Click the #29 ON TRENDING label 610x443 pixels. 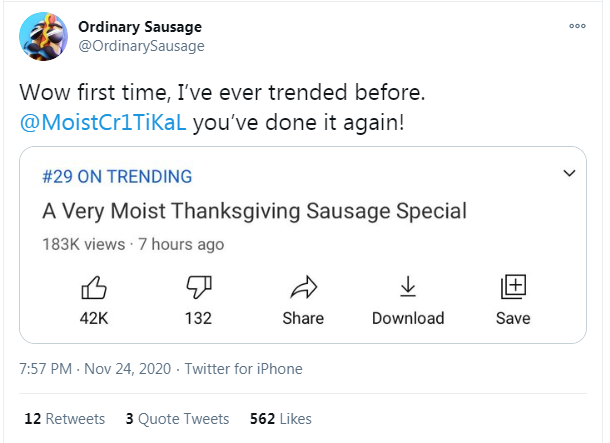tap(117, 177)
